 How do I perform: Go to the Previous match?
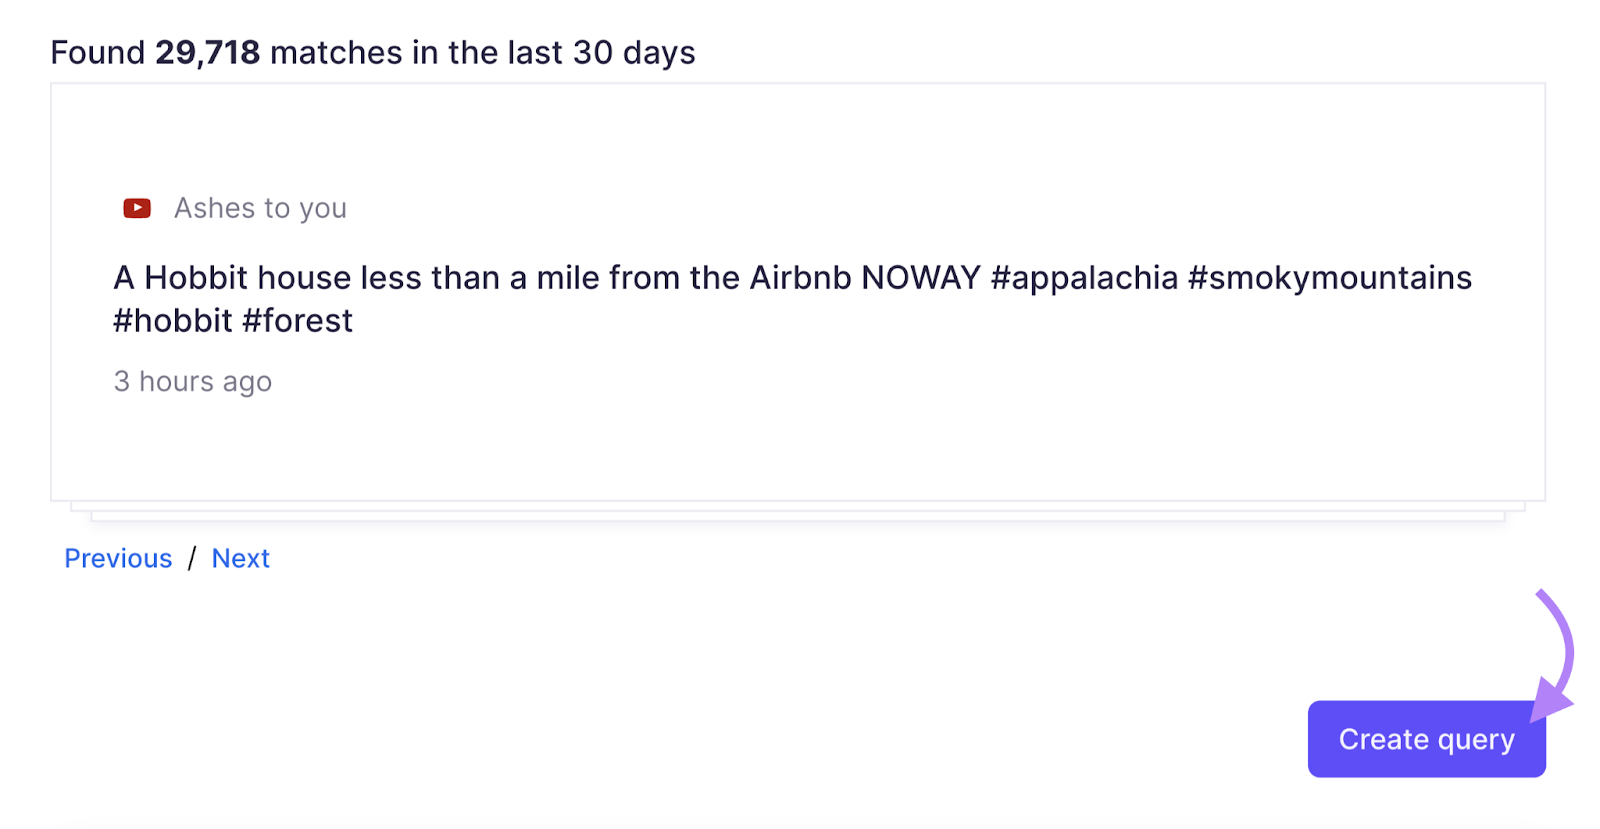coord(118,558)
